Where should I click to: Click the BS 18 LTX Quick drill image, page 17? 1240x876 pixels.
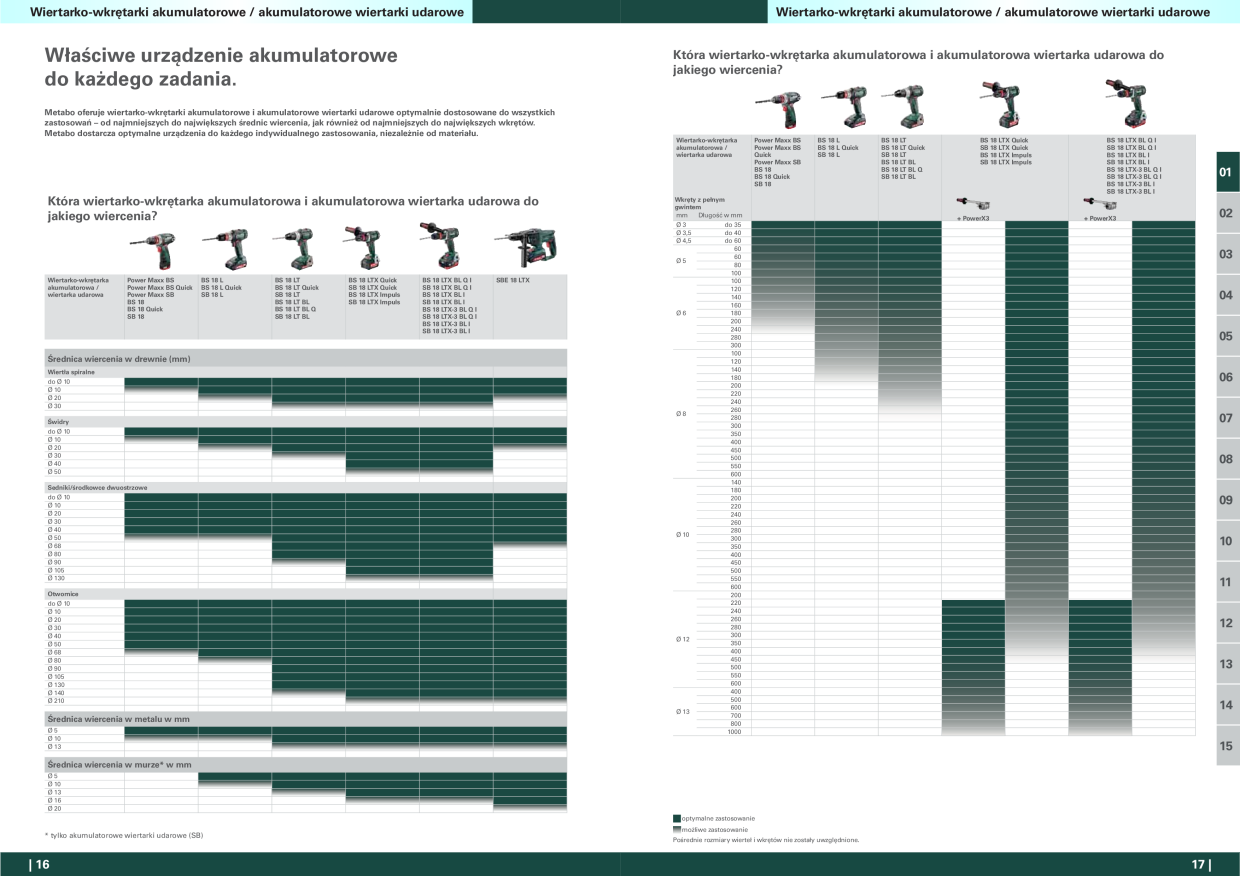click(x=1000, y=106)
